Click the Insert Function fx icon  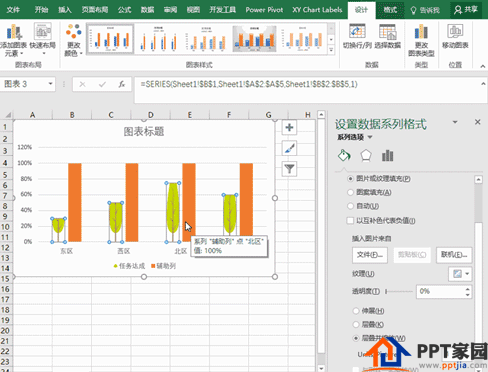[122, 85]
